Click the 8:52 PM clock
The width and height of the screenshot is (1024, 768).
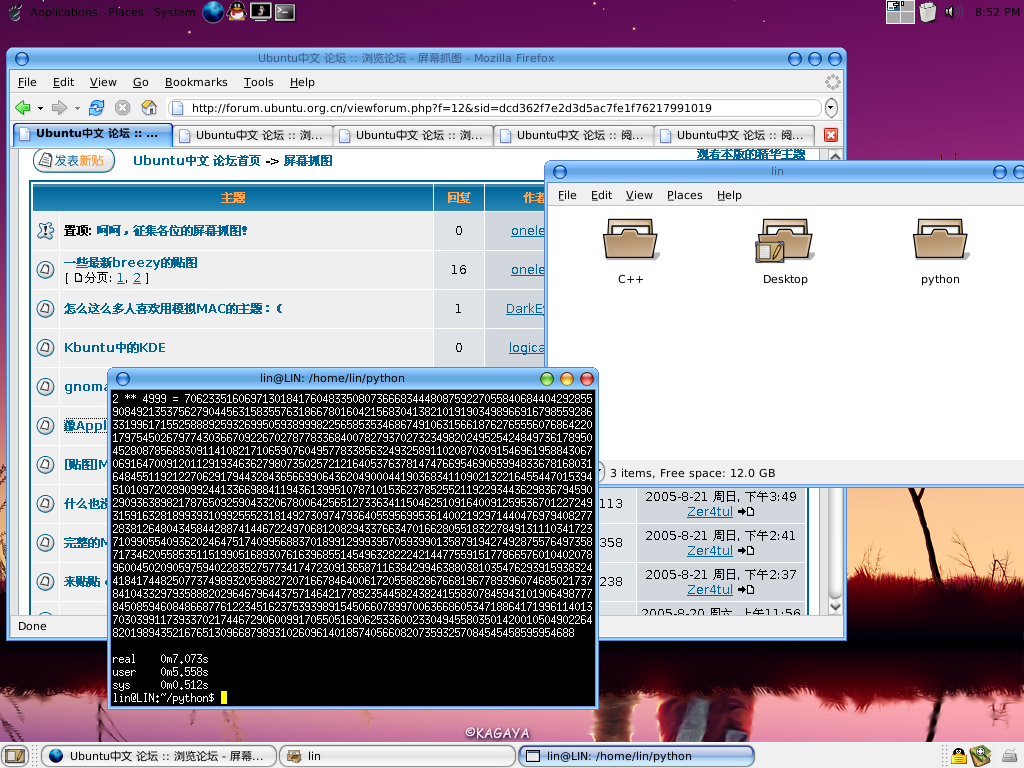(997, 12)
